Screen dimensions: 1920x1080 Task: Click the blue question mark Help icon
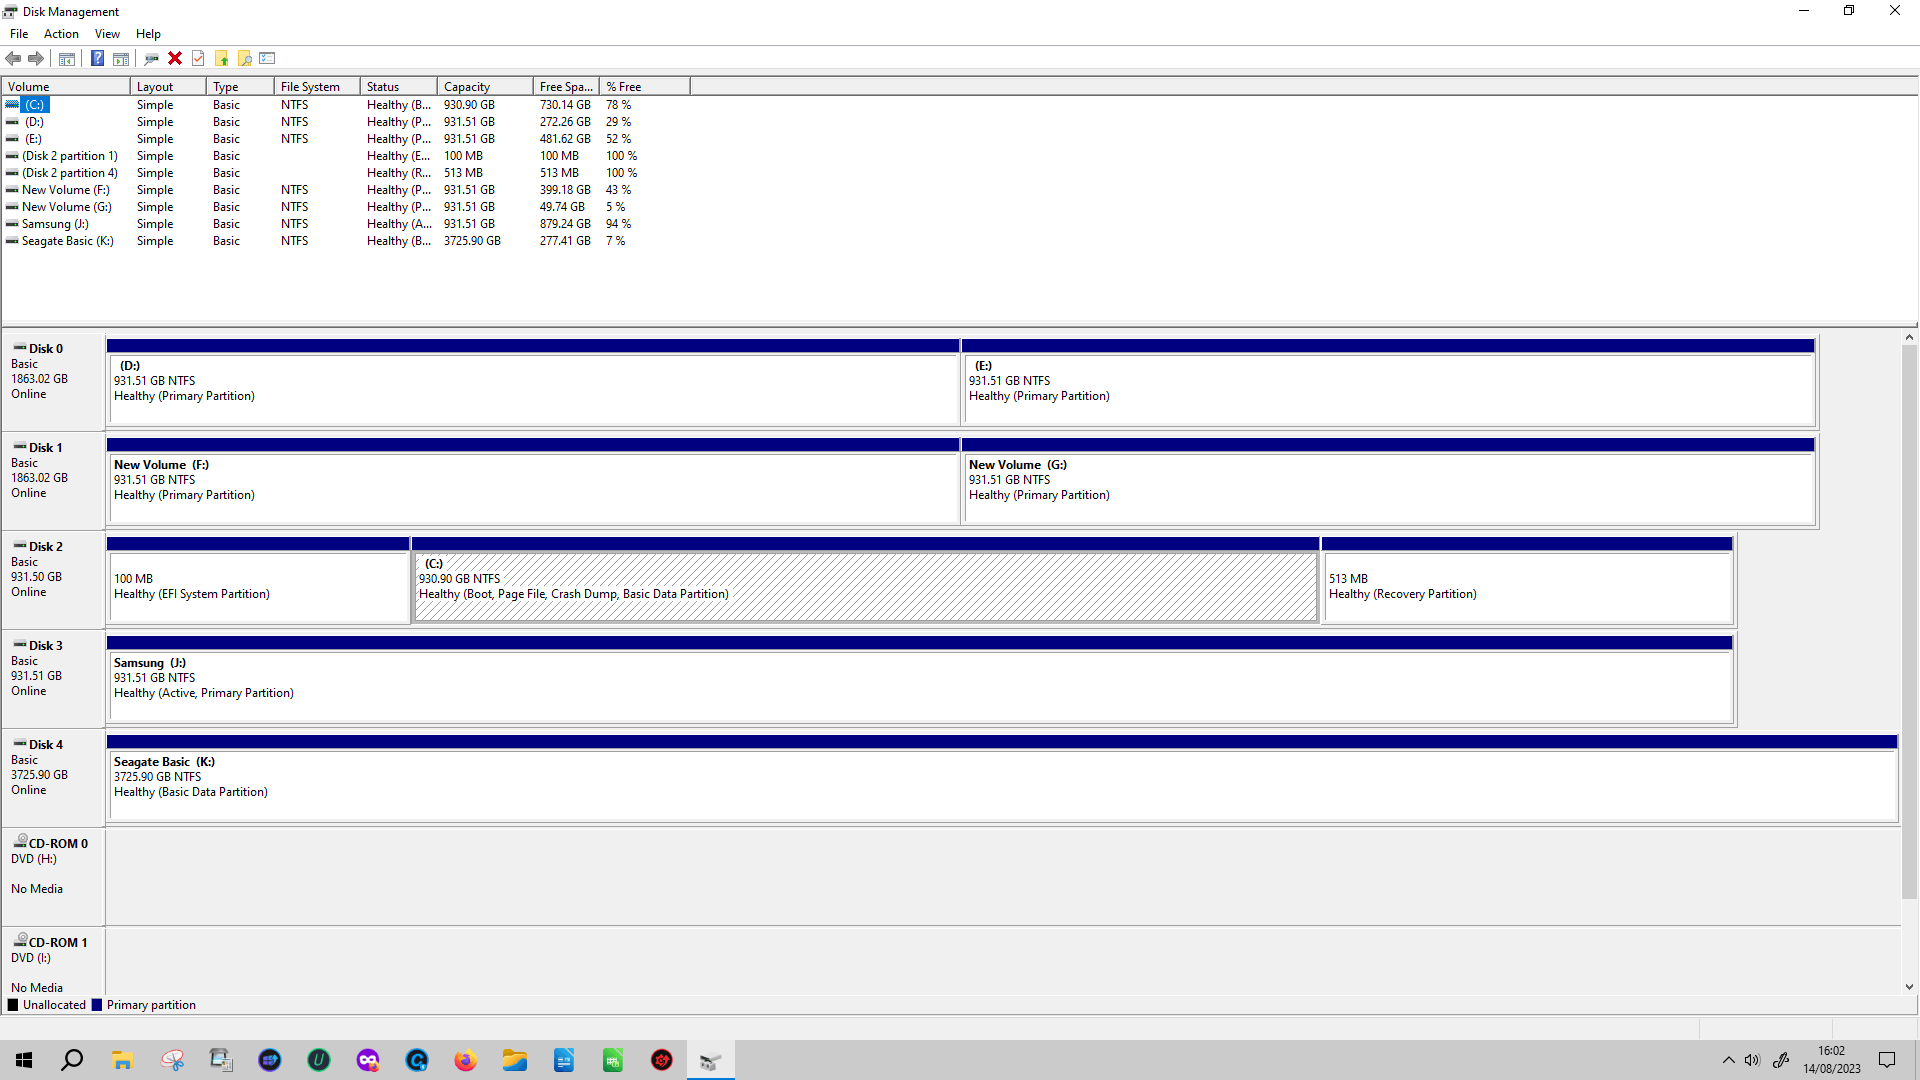(x=97, y=58)
